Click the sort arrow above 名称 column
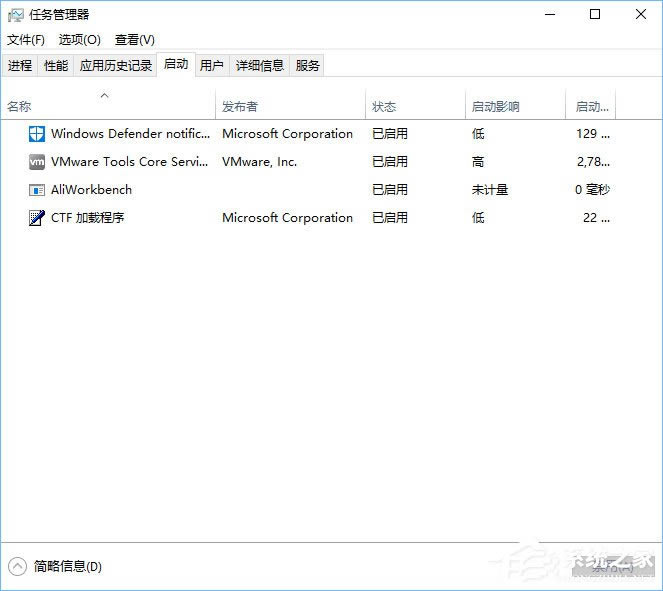The image size is (663, 591). [104, 96]
